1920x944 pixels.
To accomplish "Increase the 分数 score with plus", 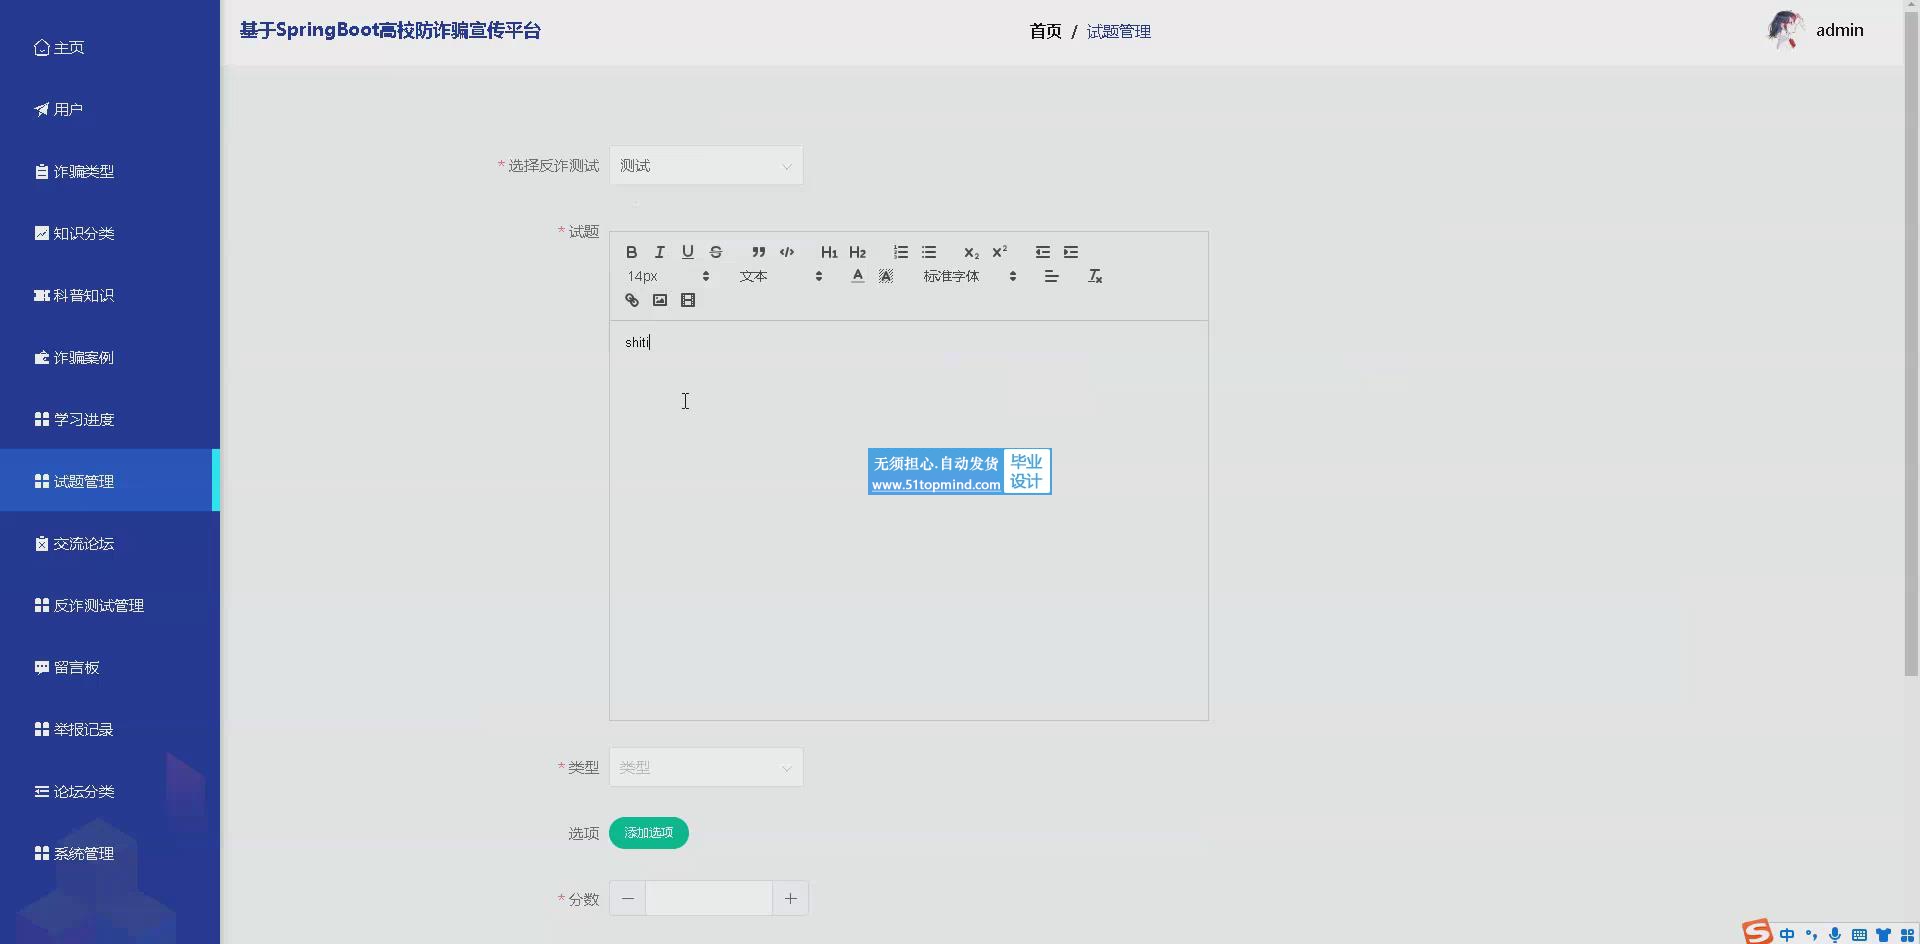I will point(790,898).
